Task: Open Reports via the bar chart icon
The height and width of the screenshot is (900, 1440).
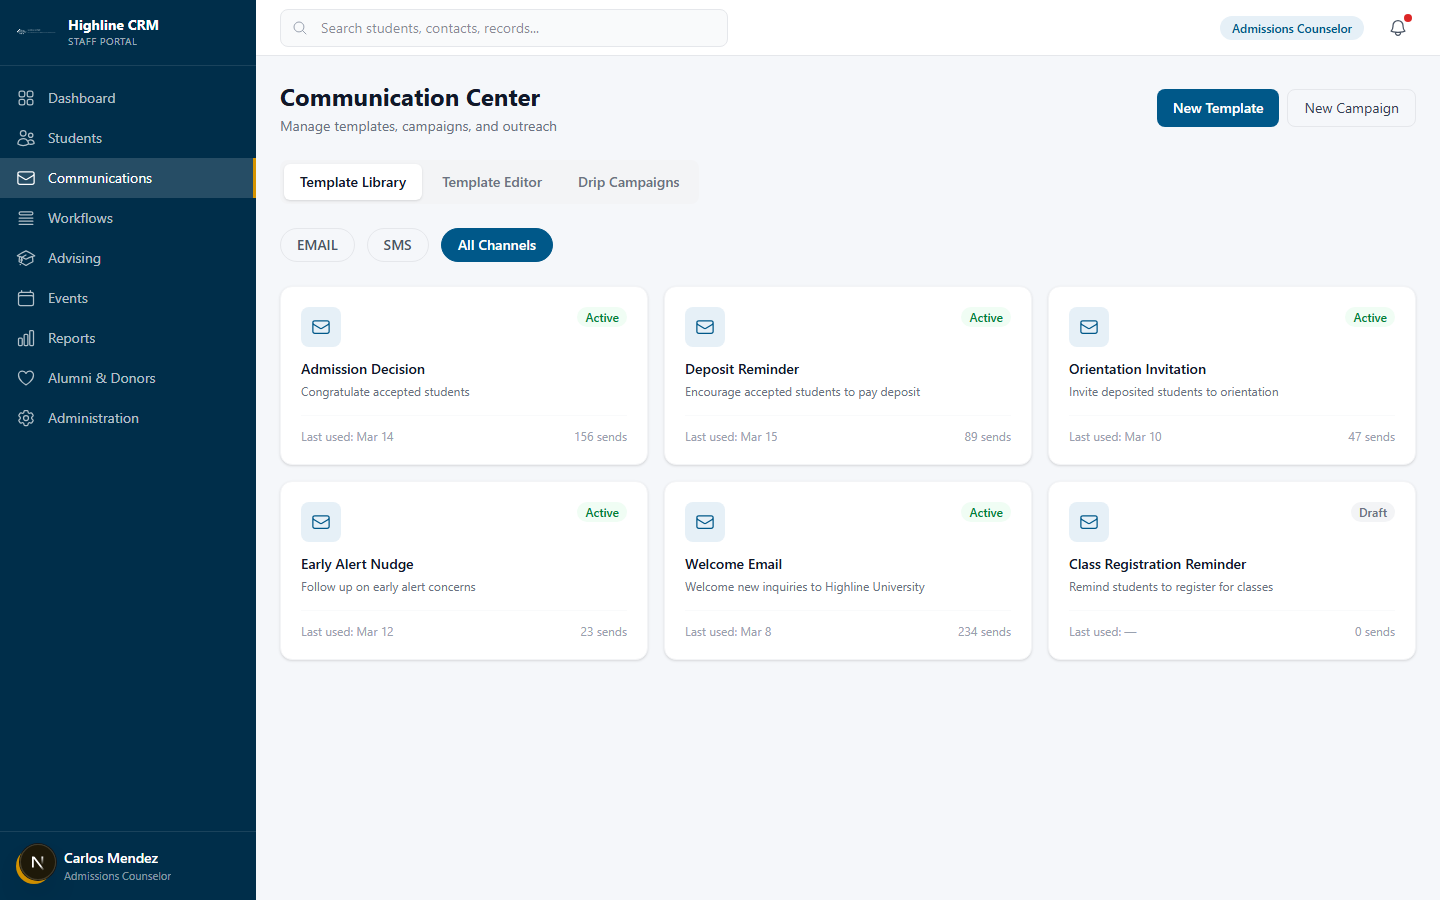Action: [x=27, y=337]
